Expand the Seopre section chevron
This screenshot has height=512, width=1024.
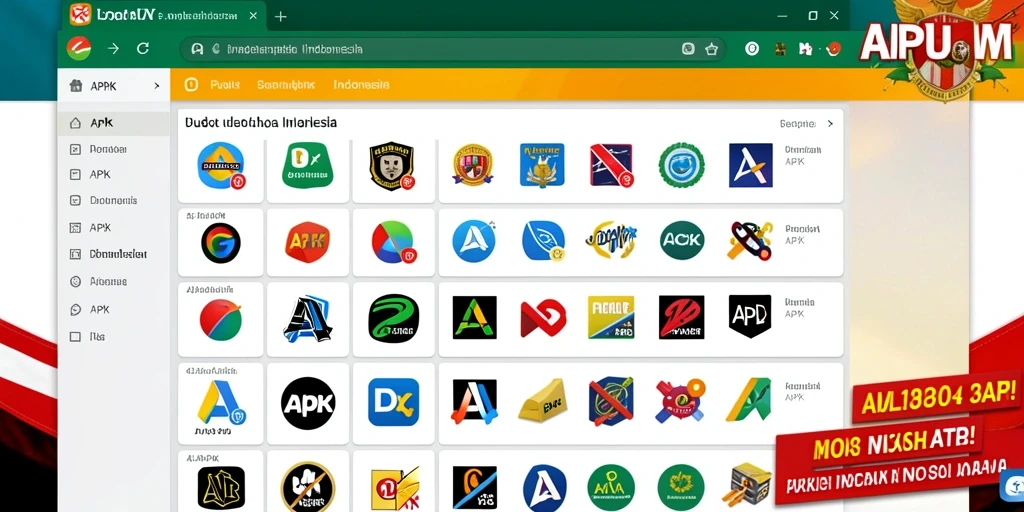[x=830, y=123]
